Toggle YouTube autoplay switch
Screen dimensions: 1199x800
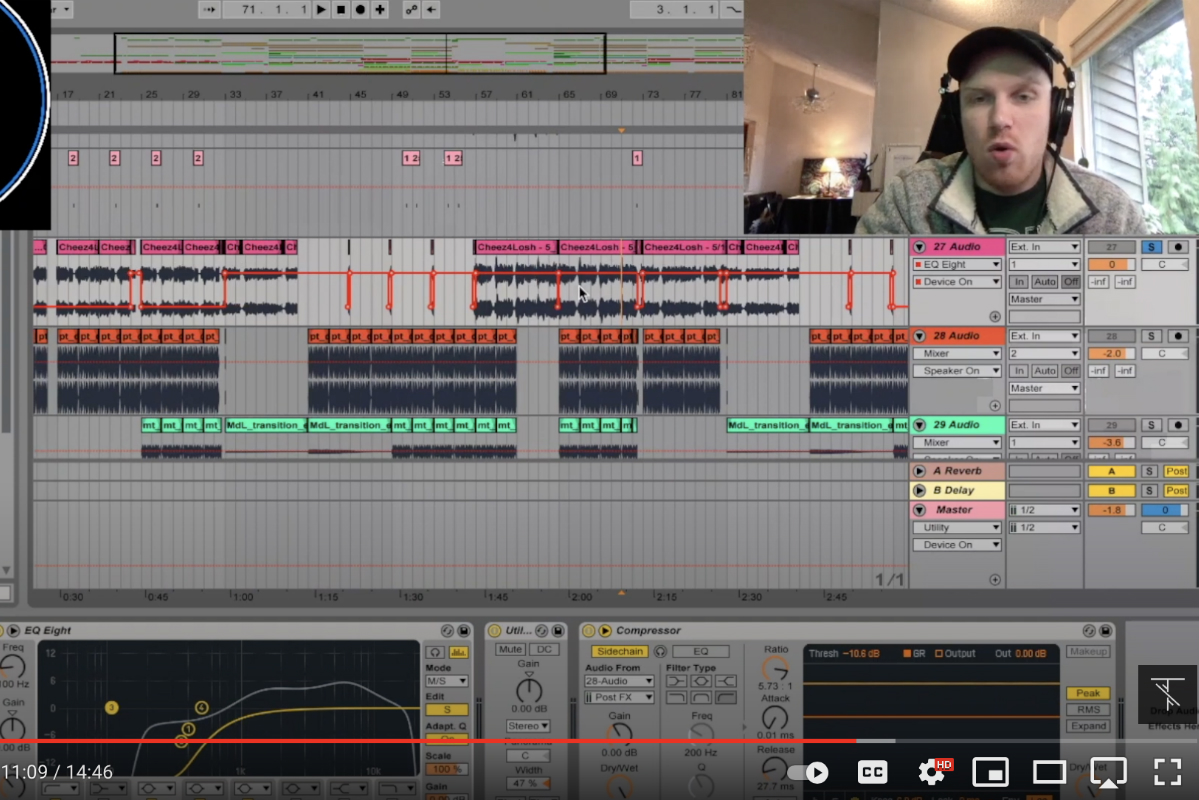(x=808, y=772)
